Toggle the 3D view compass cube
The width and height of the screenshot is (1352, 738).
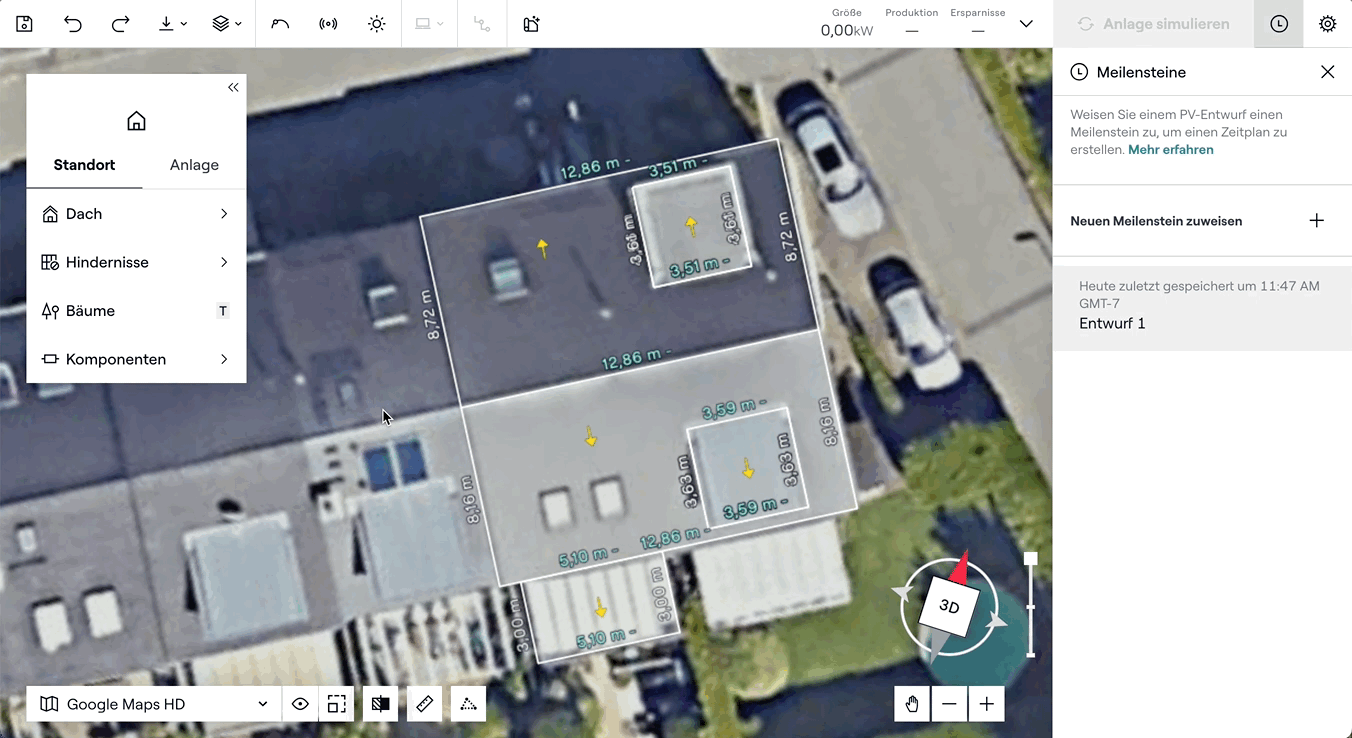pyautogui.click(x=948, y=607)
